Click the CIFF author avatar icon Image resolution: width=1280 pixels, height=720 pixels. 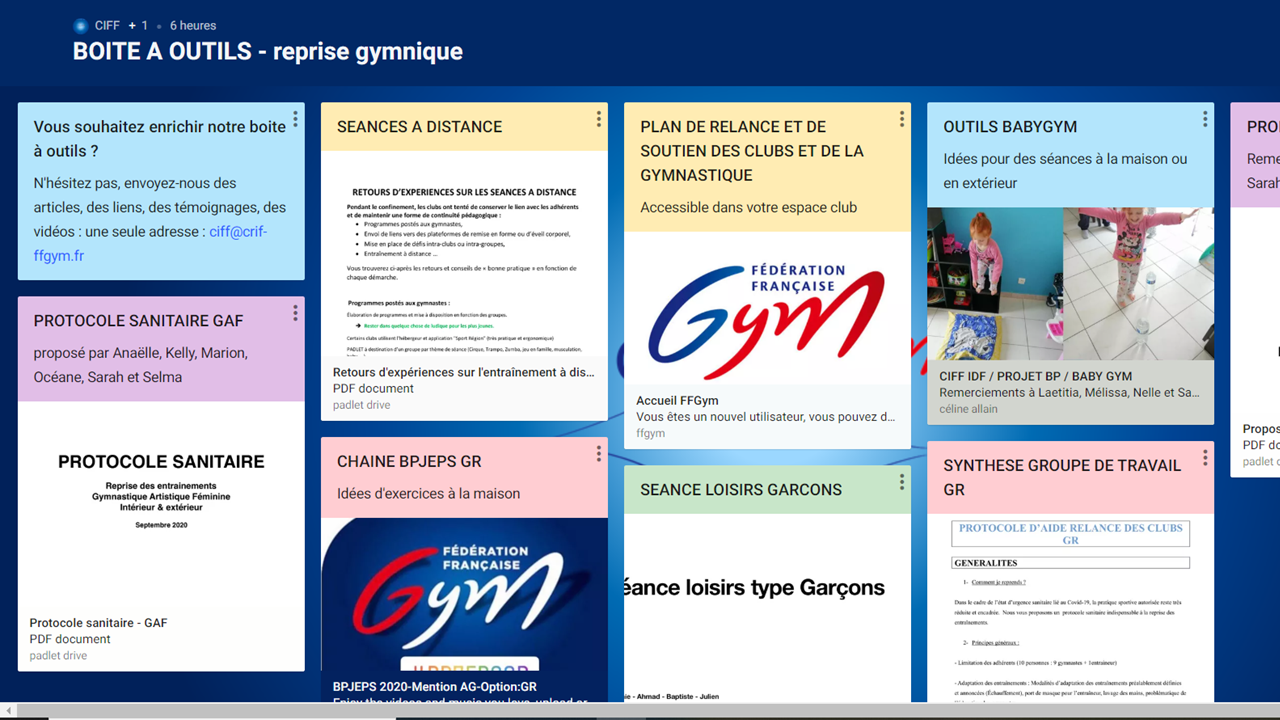(x=81, y=26)
